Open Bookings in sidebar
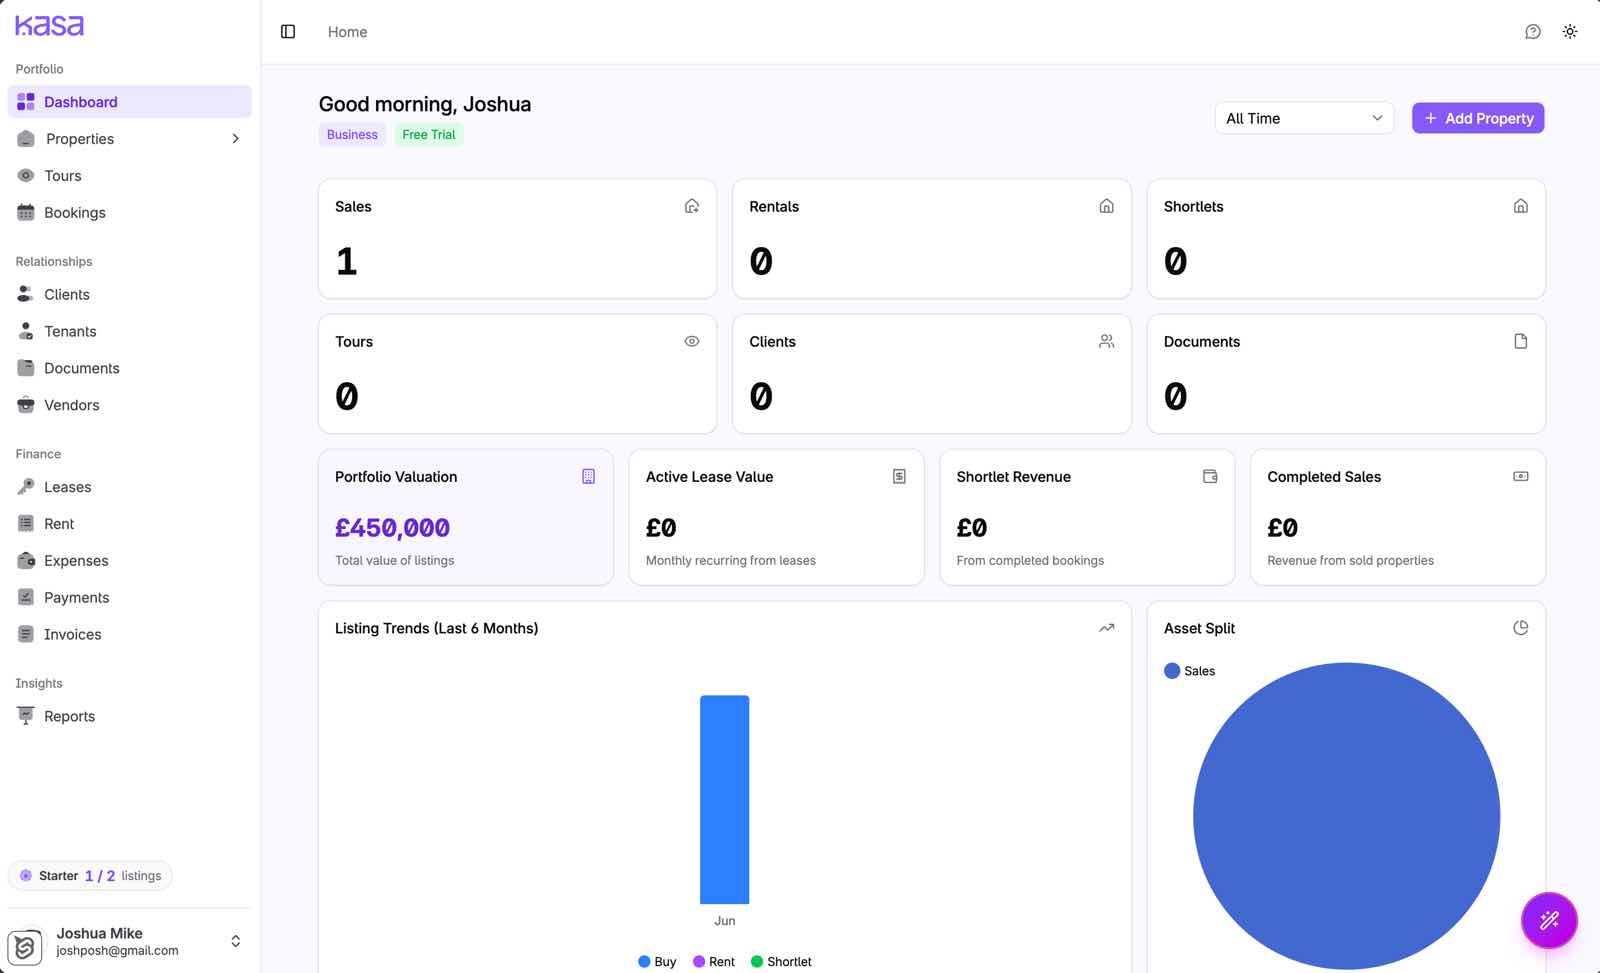The image size is (1600, 973). 130,213
